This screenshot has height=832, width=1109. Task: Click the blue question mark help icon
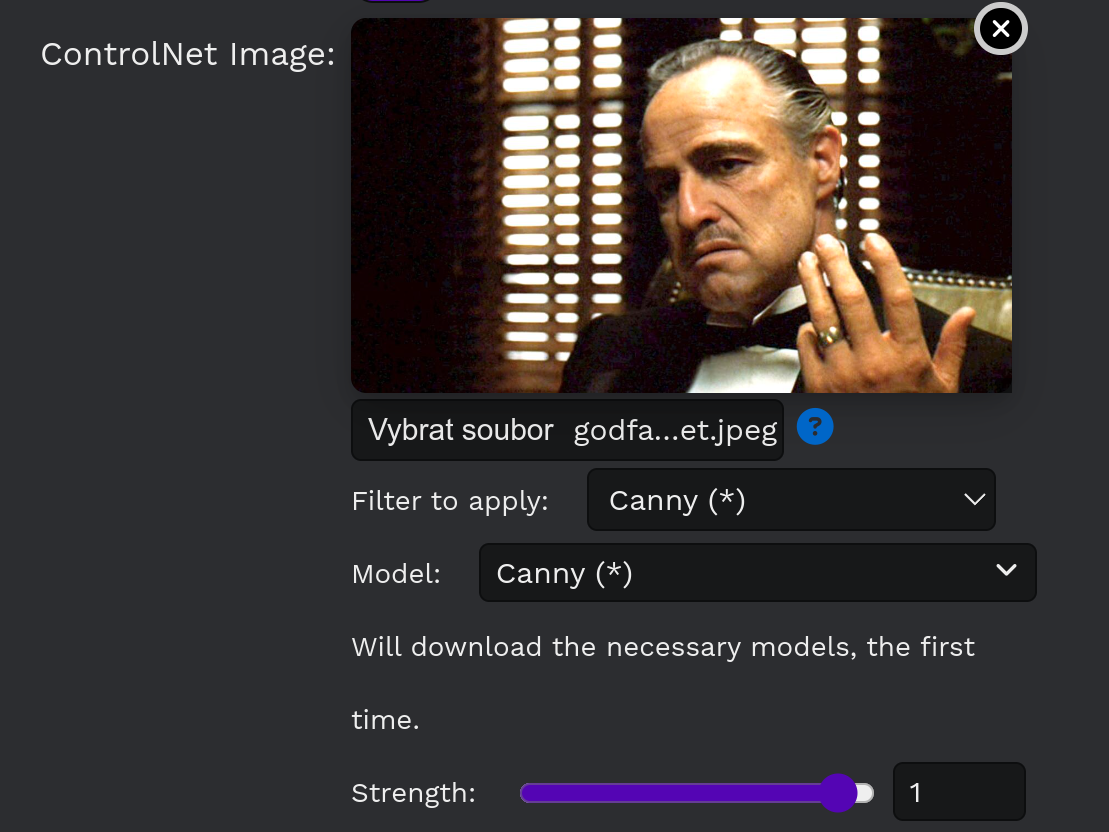[x=815, y=428]
